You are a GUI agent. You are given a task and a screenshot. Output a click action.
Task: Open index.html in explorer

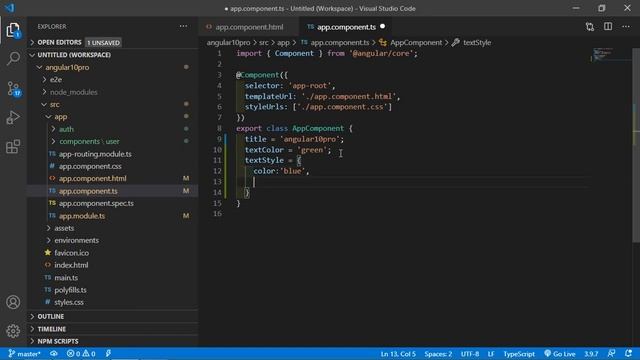pos(71,265)
